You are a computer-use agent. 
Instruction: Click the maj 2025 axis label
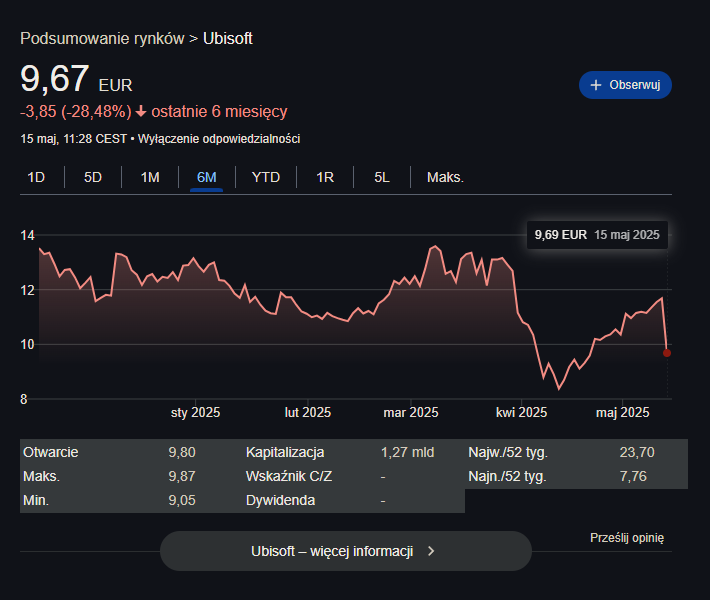click(622, 412)
